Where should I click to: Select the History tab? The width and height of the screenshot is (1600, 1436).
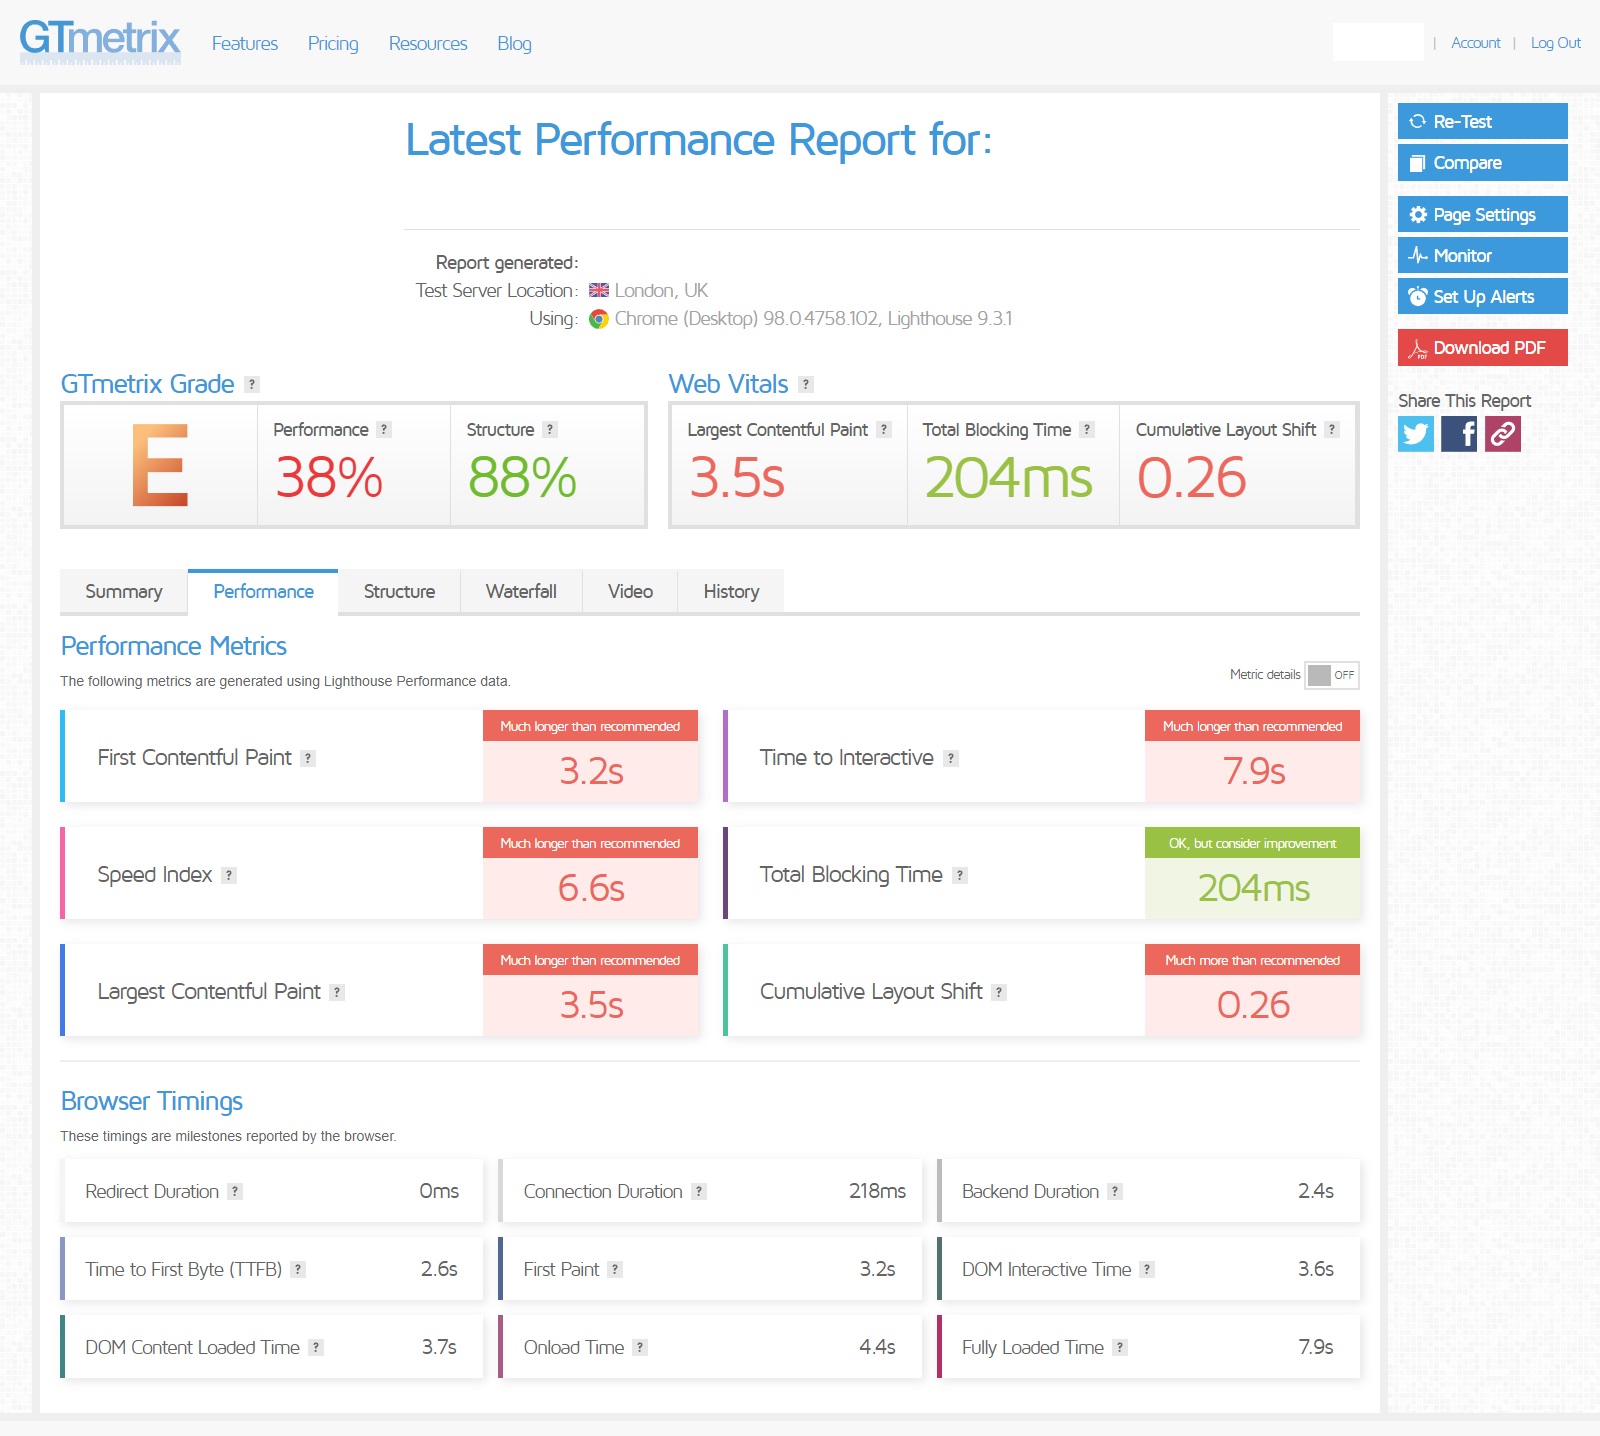[x=731, y=591]
